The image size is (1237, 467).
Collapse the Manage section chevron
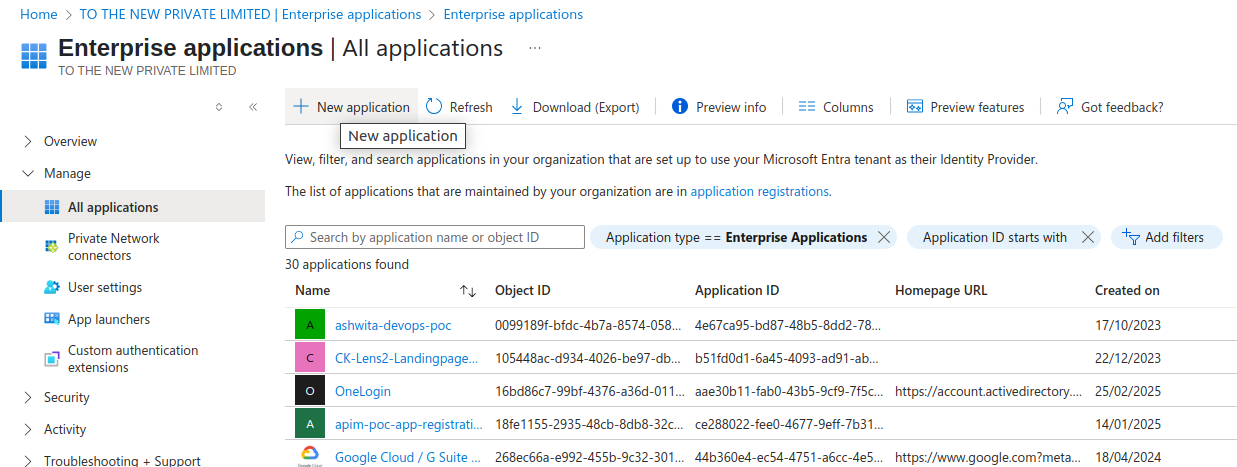[x=28, y=173]
